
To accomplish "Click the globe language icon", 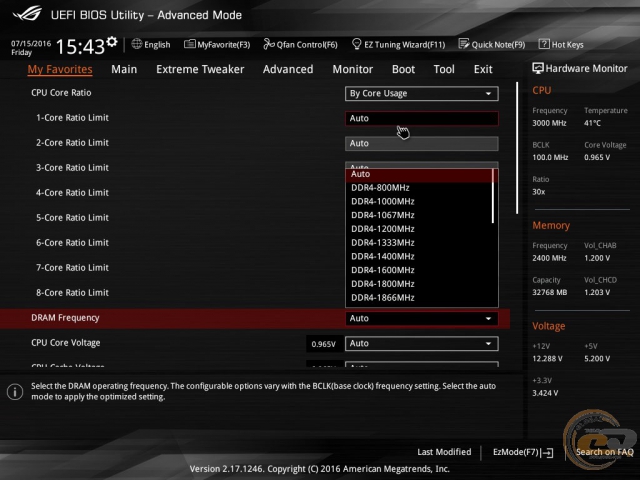I will pyautogui.click(x=137, y=44).
